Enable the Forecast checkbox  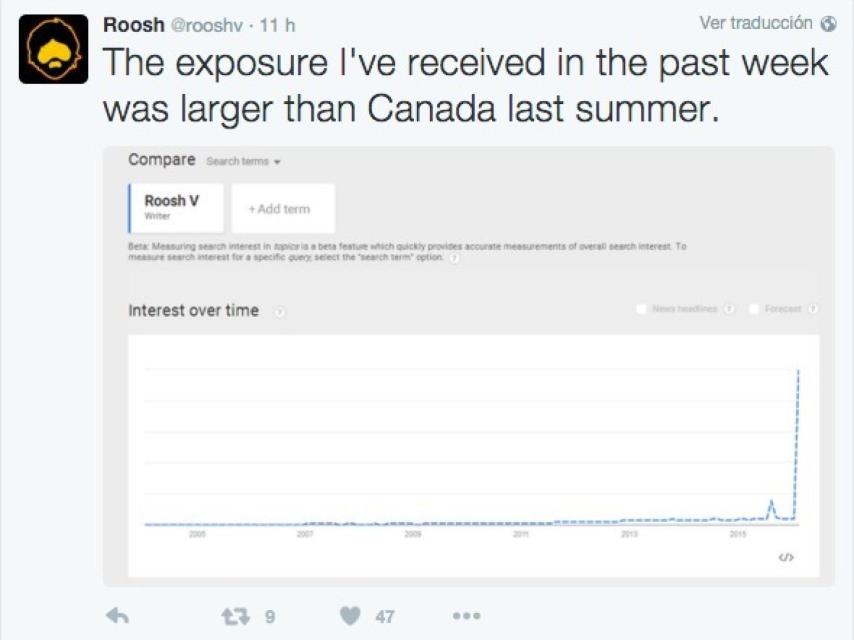754,308
